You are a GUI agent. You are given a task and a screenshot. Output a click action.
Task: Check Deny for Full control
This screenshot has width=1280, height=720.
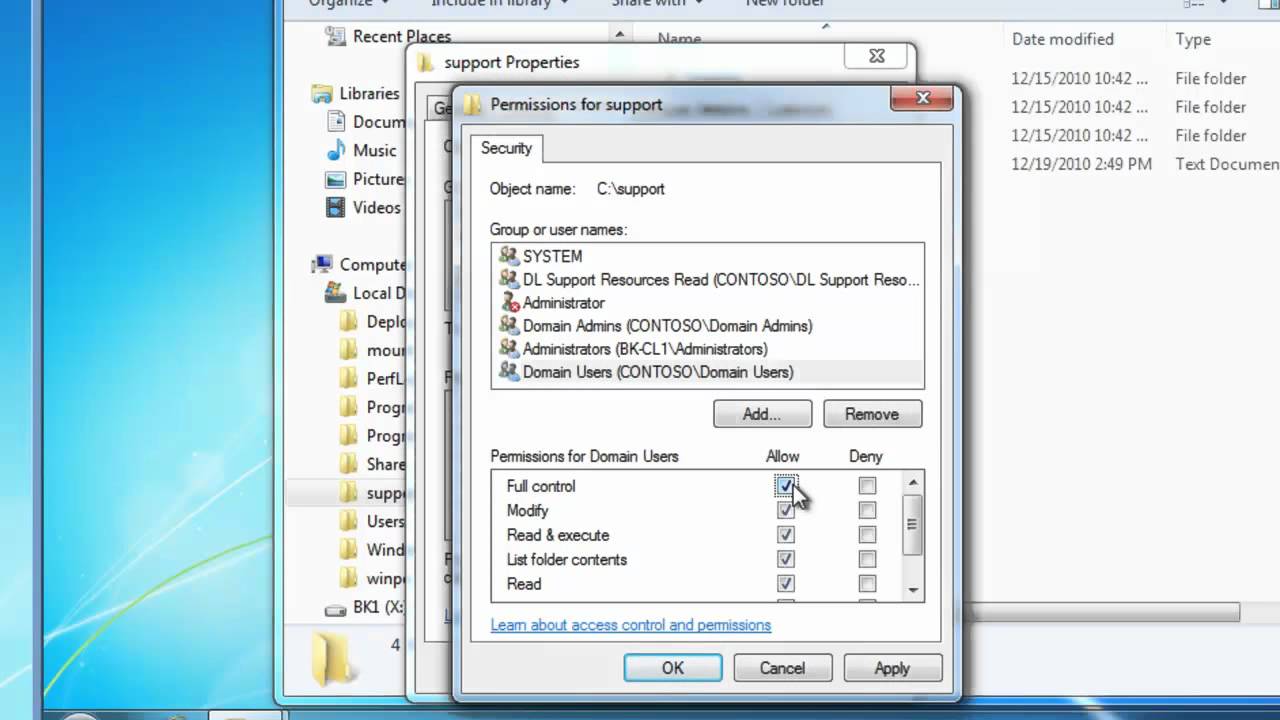point(867,486)
